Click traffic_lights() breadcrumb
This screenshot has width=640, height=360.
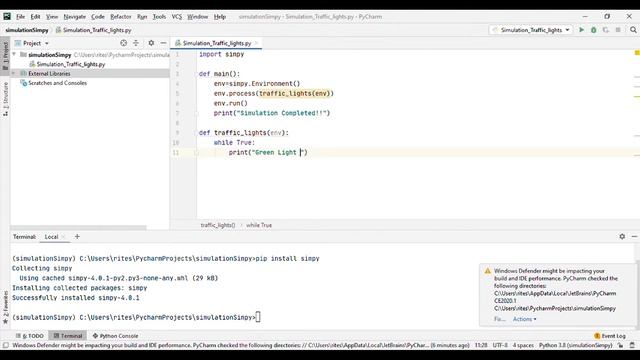[218, 225]
